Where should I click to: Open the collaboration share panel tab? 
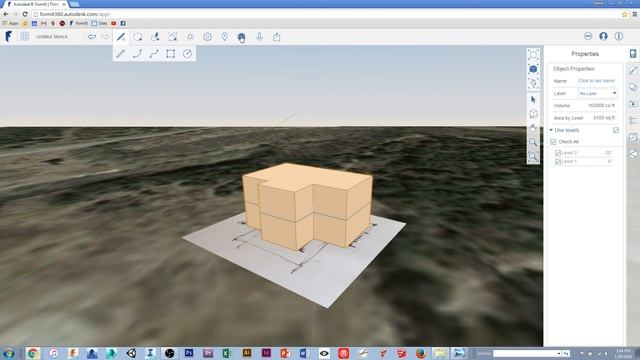click(633, 154)
